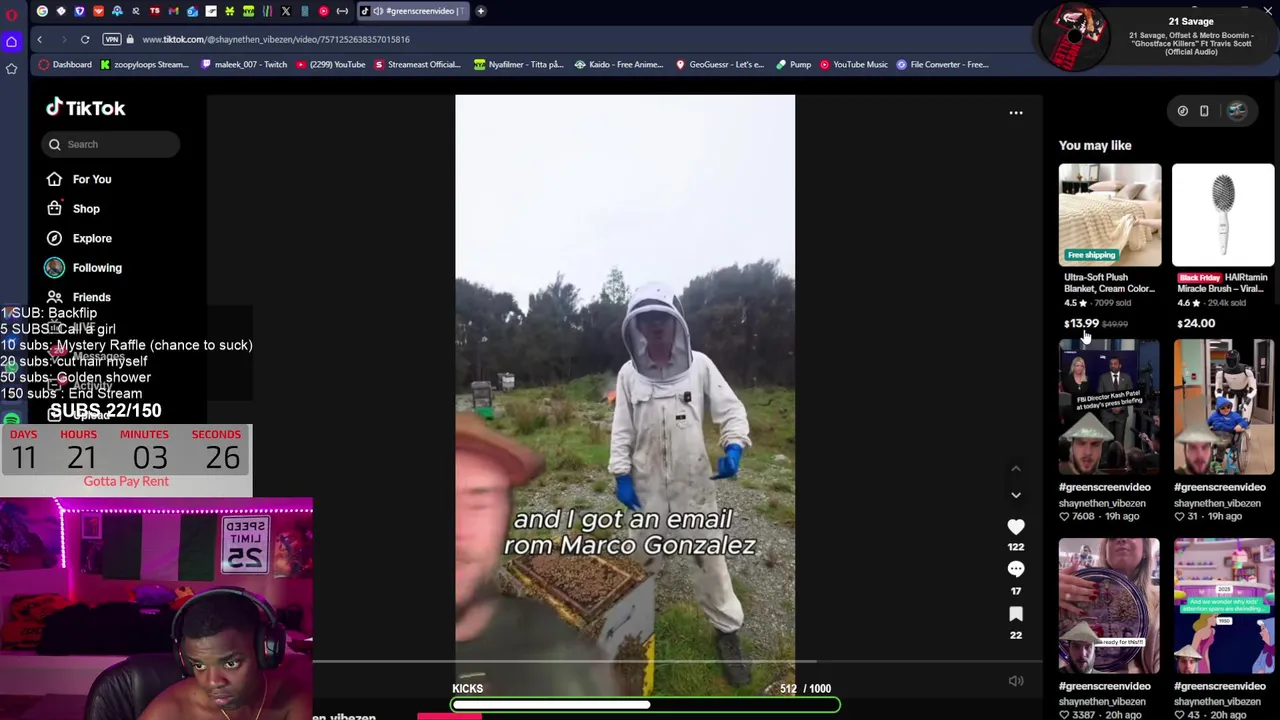Click the site padlock security icon
The image size is (1280, 720).
click(x=130, y=39)
